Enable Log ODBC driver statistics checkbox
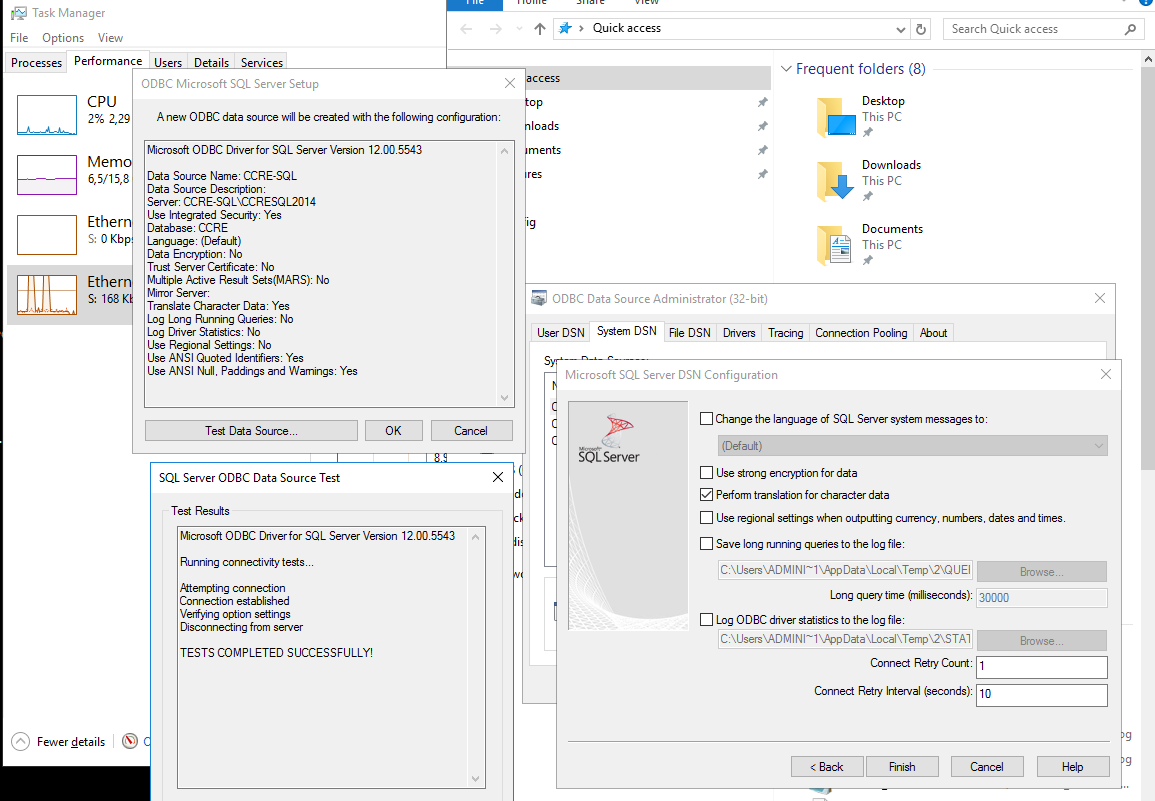This screenshot has height=801, width=1155. coord(706,620)
